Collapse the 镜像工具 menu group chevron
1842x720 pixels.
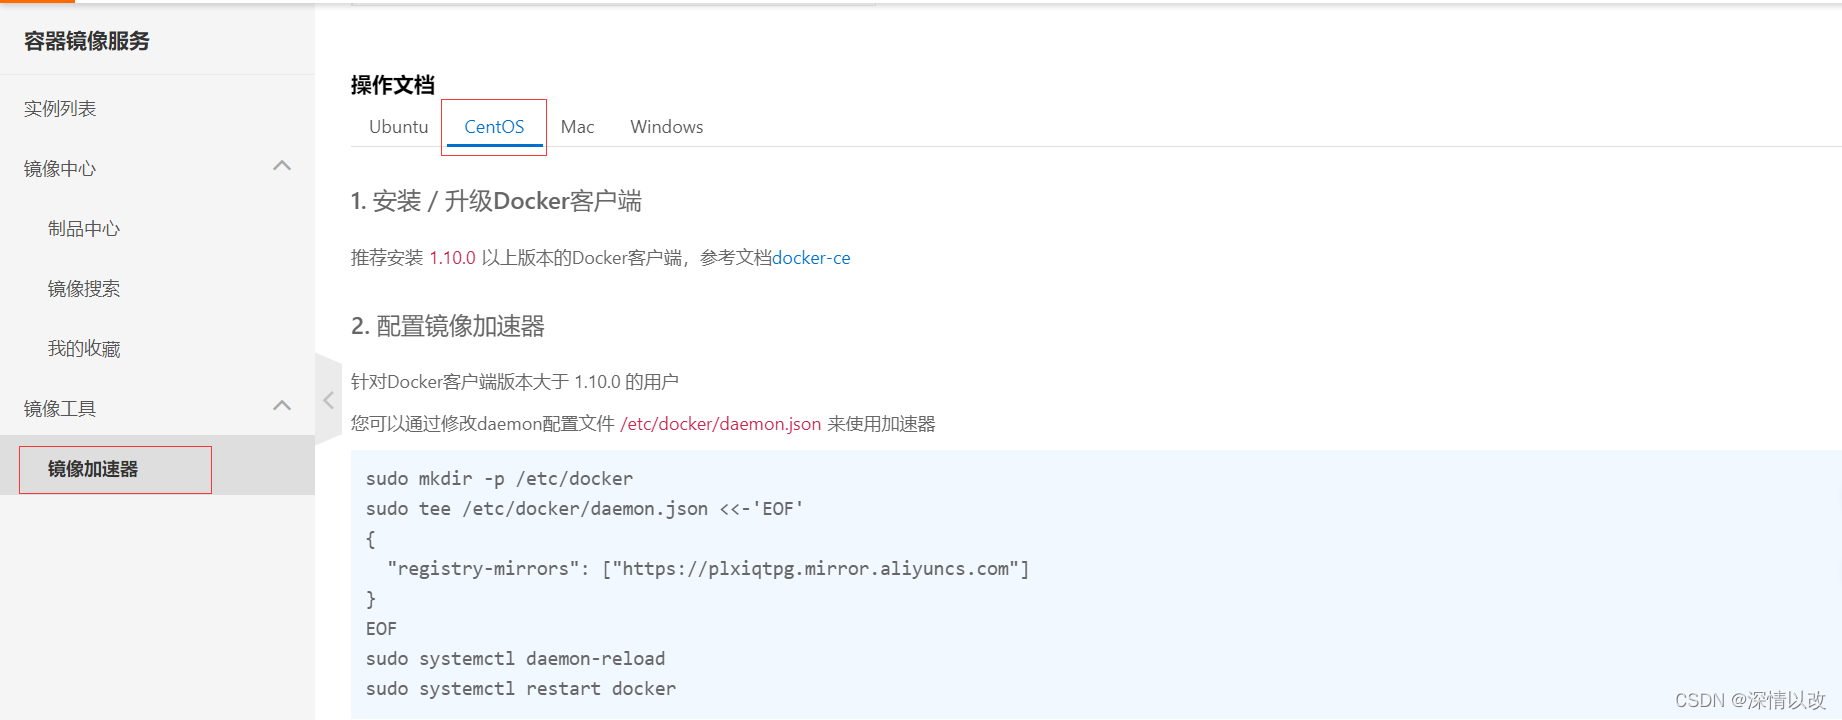(x=282, y=406)
